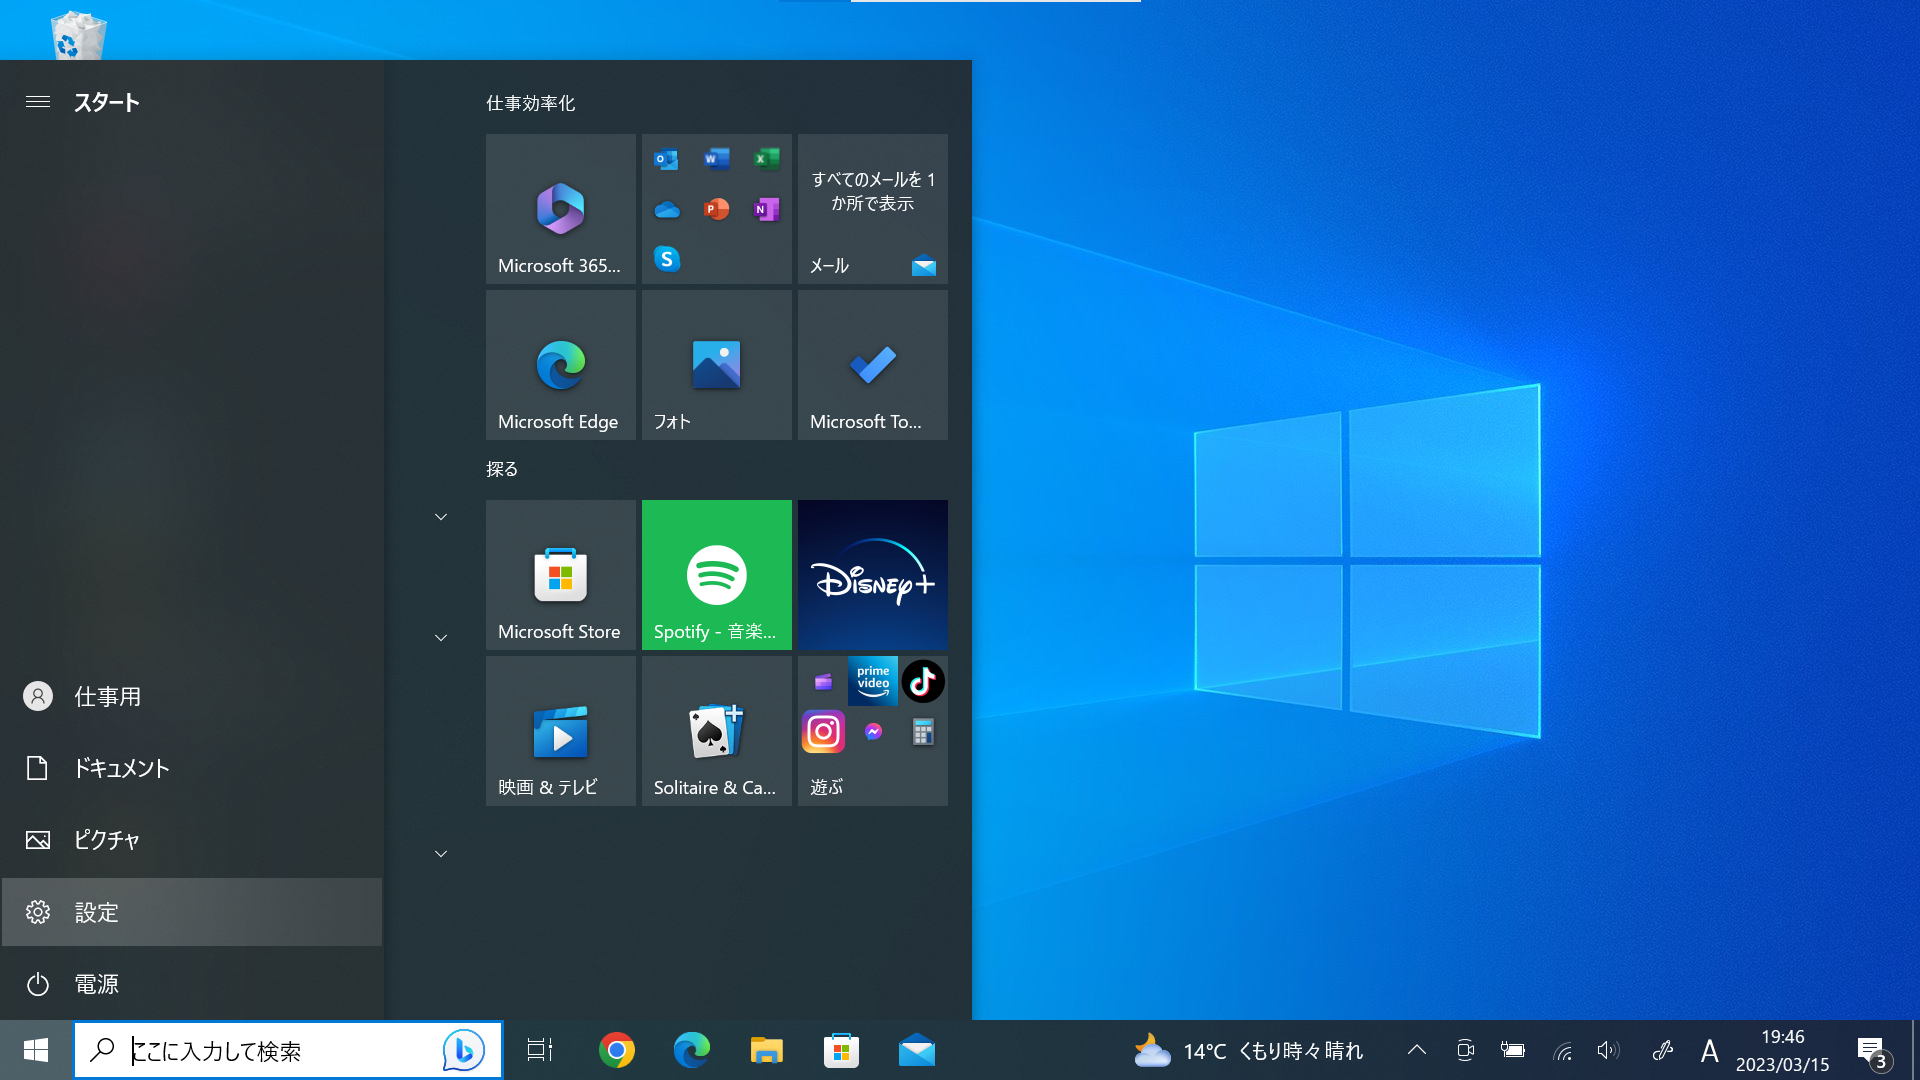Open the clock showing 19:46
The width and height of the screenshot is (1920, 1080).
click(x=1782, y=1050)
